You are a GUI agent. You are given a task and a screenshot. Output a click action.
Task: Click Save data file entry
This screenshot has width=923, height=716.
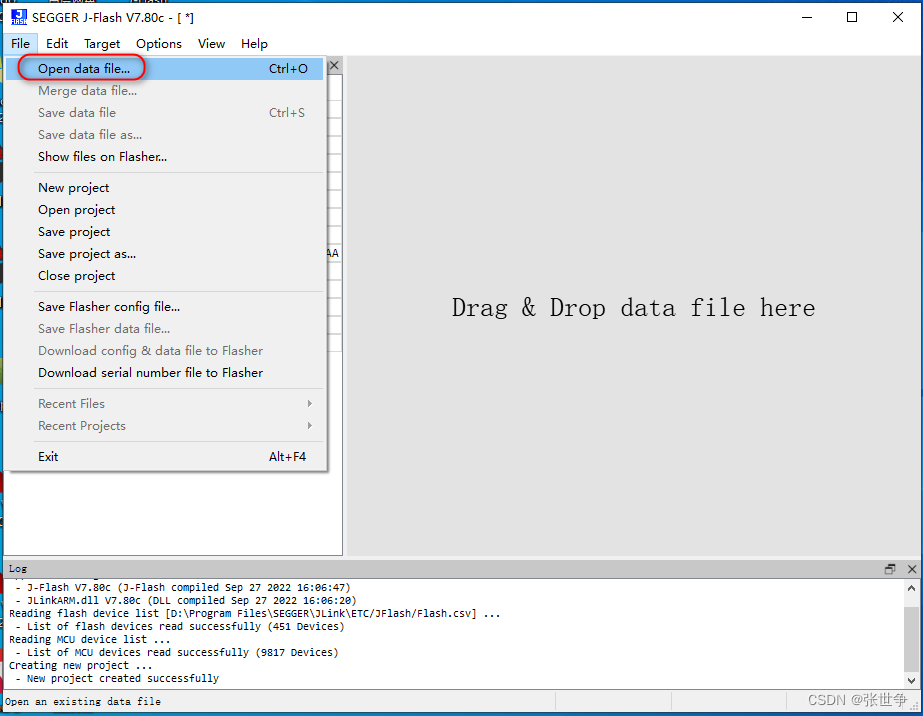click(165, 112)
